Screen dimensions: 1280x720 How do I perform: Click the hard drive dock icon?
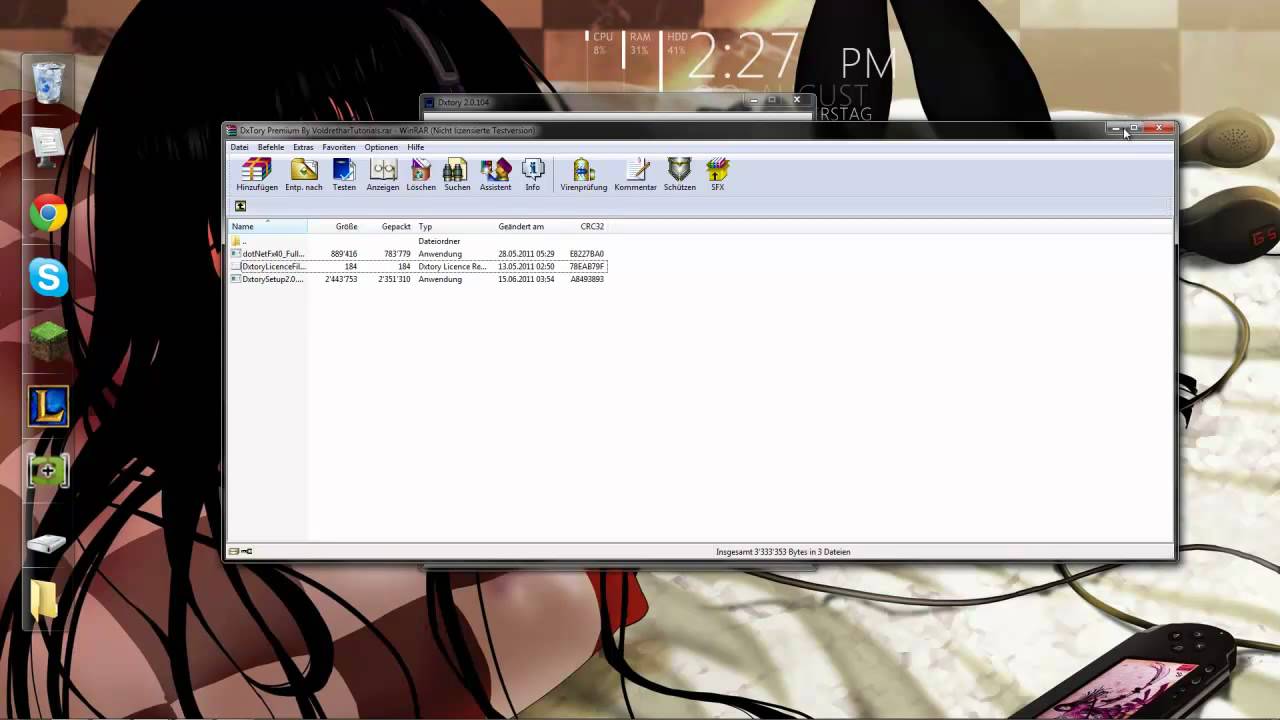pyautogui.click(x=47, y=543)
